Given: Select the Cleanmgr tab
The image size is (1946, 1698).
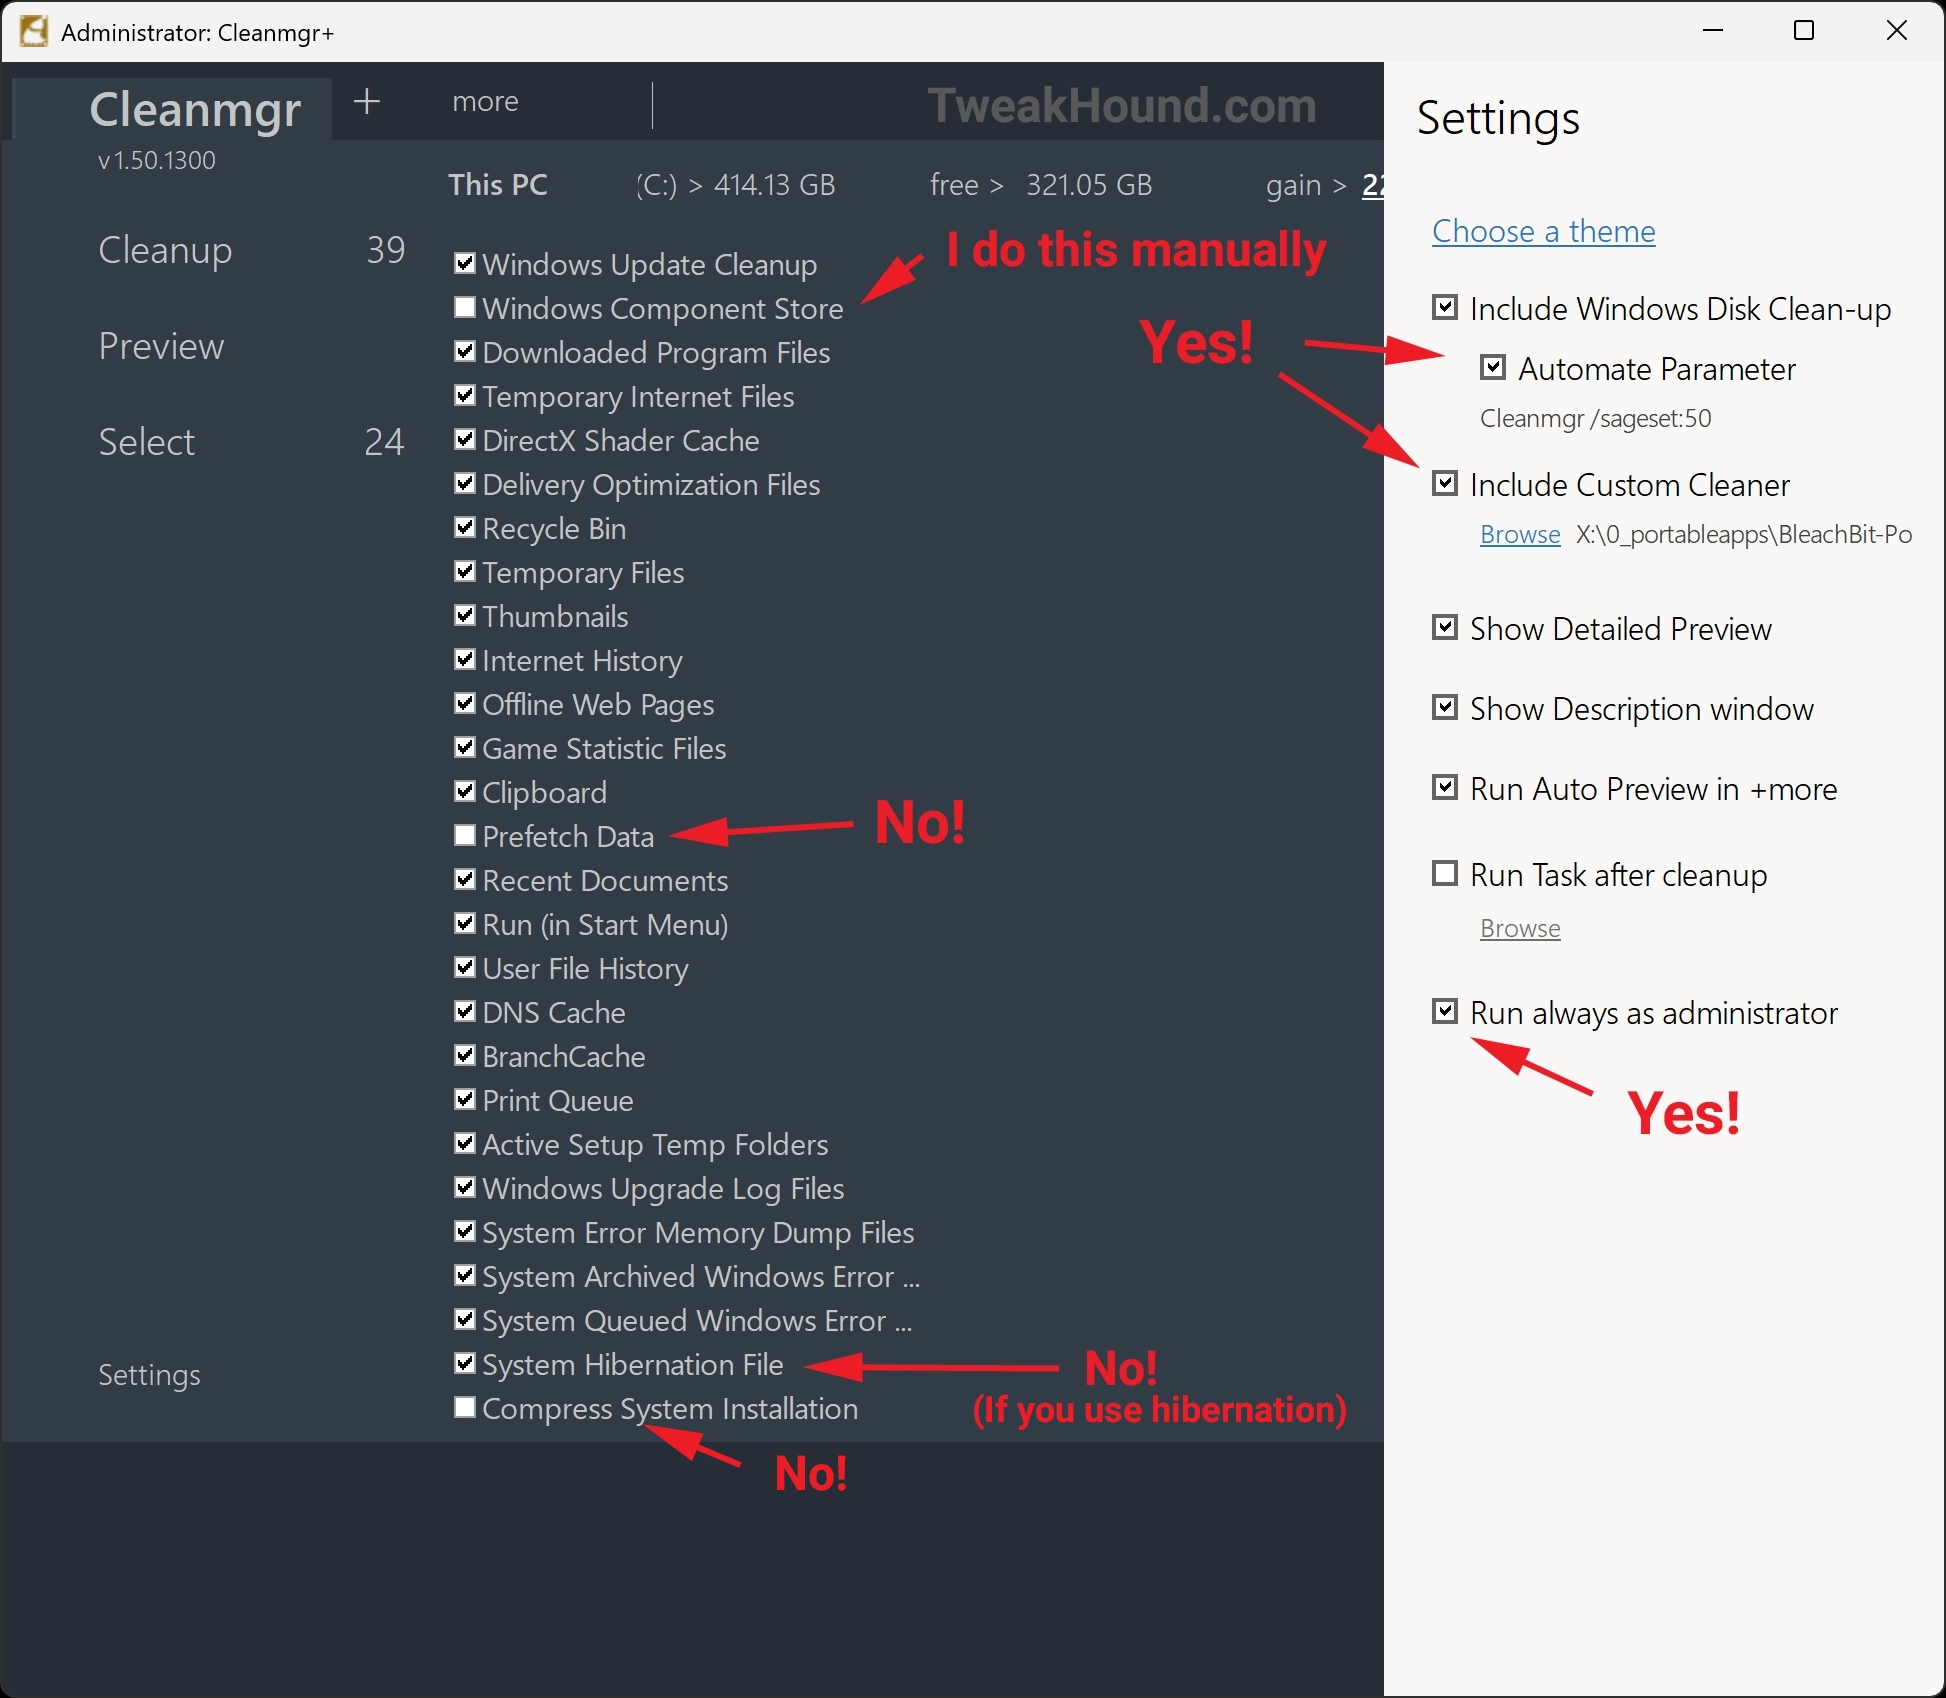Looking at the screenshot, I should [x=195, y=109].
